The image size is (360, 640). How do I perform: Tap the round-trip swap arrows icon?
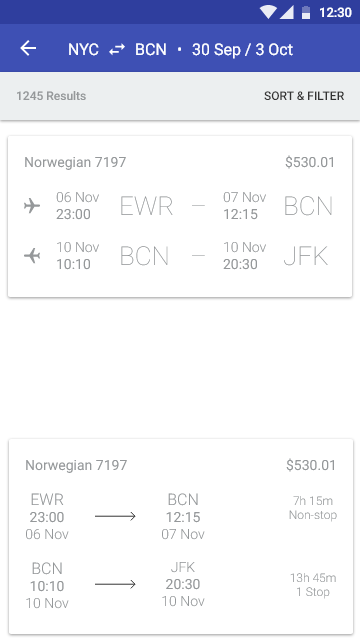pyautogui.click(x=117, y=49)
